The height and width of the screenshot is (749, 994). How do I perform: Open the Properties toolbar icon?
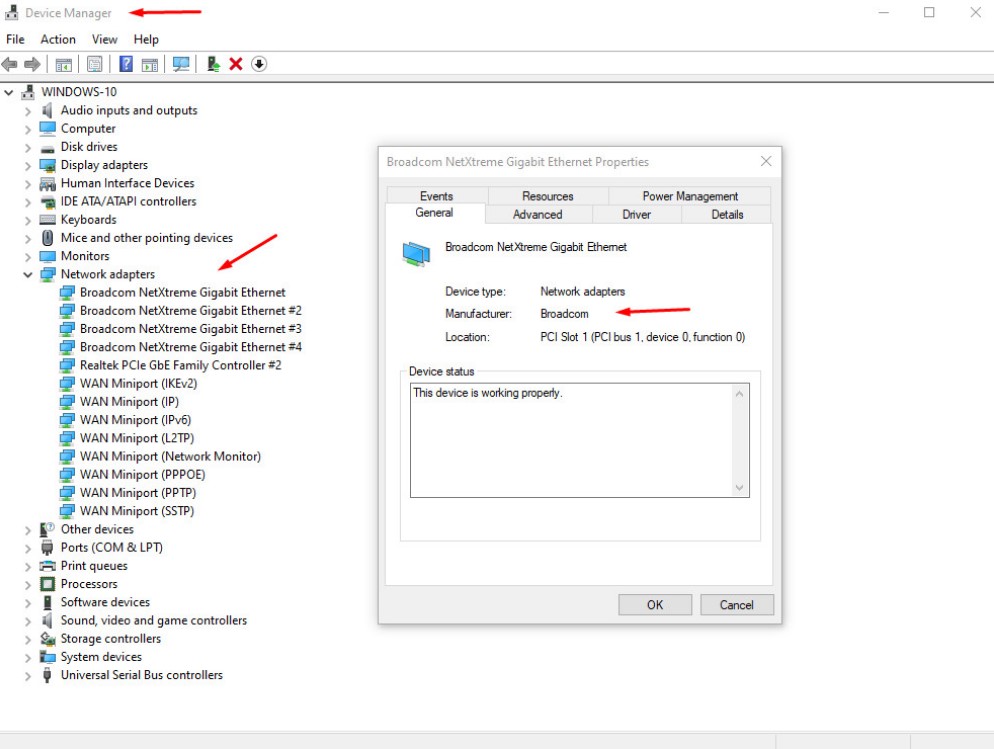coord(94,64)
